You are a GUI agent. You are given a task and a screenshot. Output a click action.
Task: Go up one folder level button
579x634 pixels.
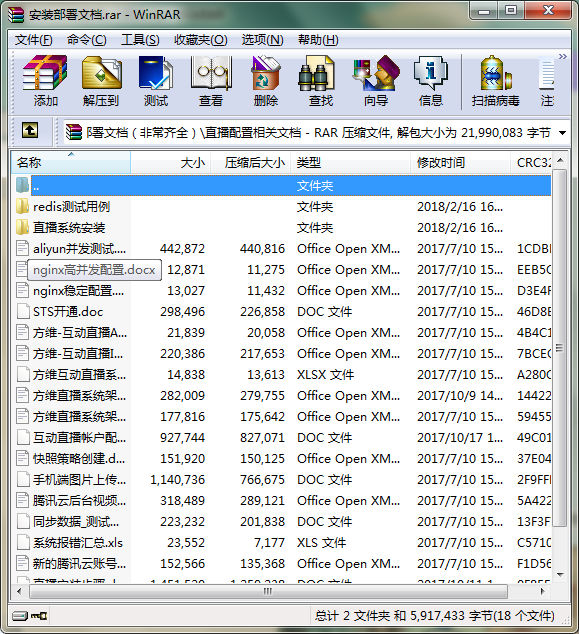click(x=30, y=131)
